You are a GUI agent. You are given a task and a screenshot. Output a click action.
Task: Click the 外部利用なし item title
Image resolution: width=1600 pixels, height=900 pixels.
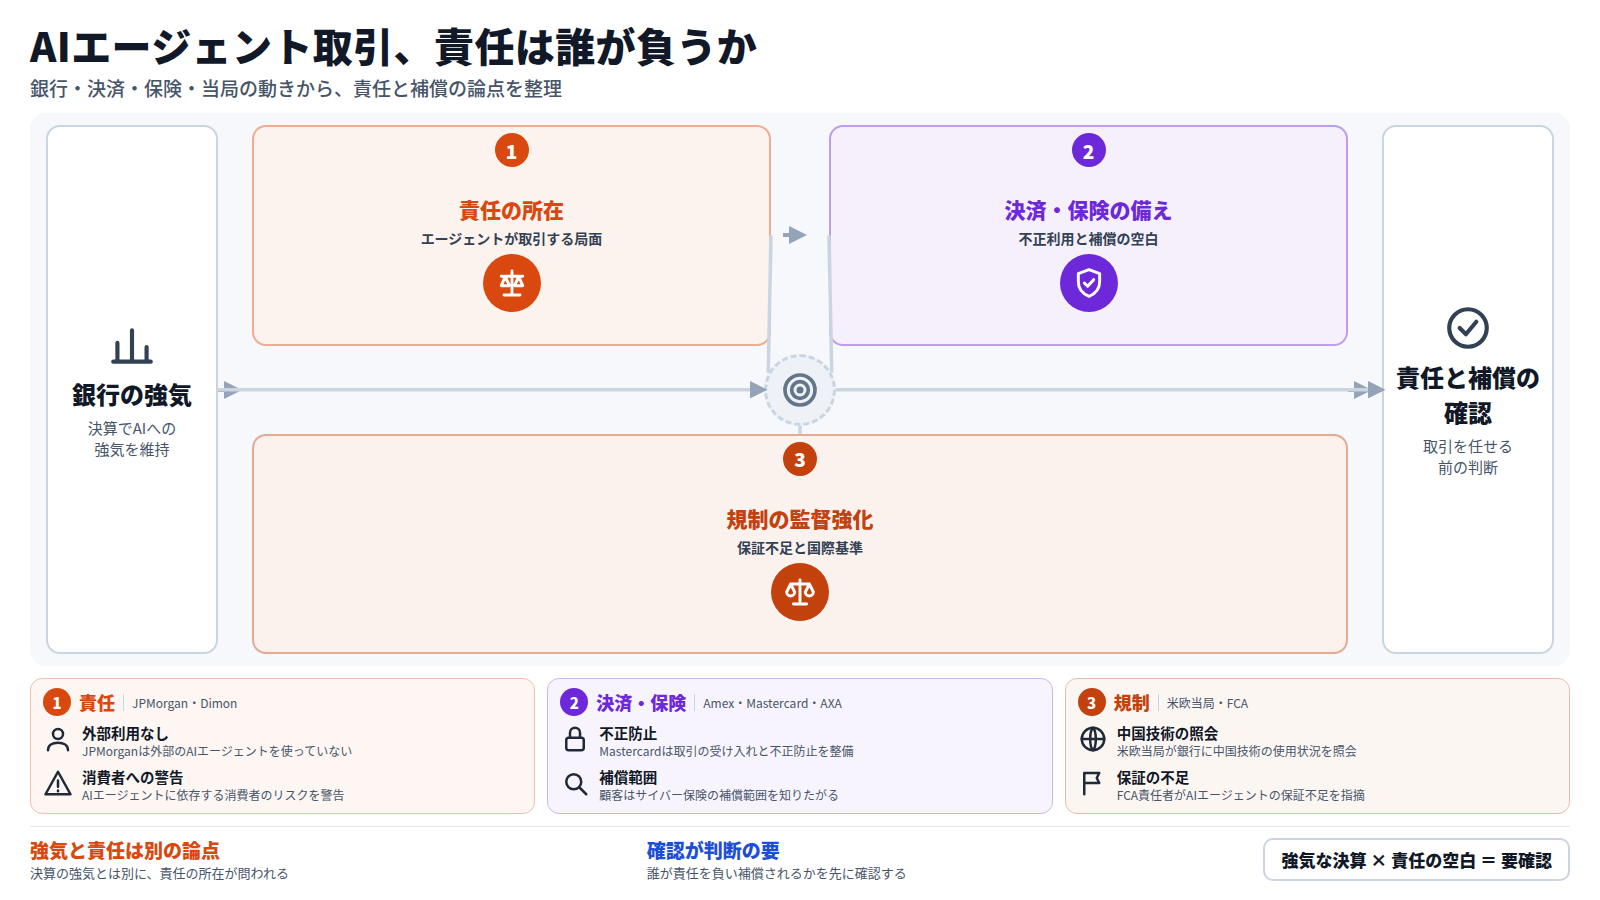click(x=125, y=734)
